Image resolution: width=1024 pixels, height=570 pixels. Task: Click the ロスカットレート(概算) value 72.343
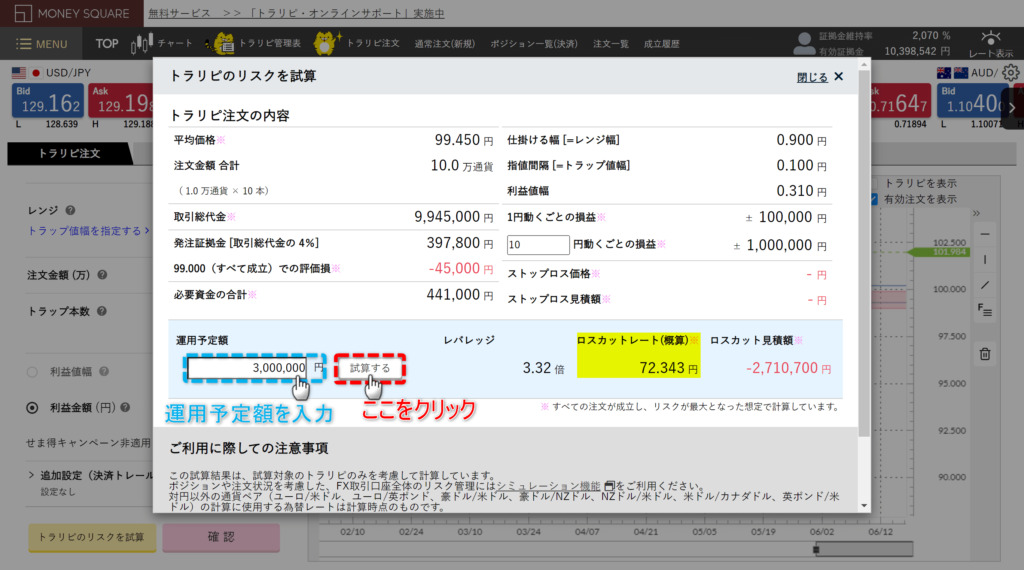(x=662, y=368)
